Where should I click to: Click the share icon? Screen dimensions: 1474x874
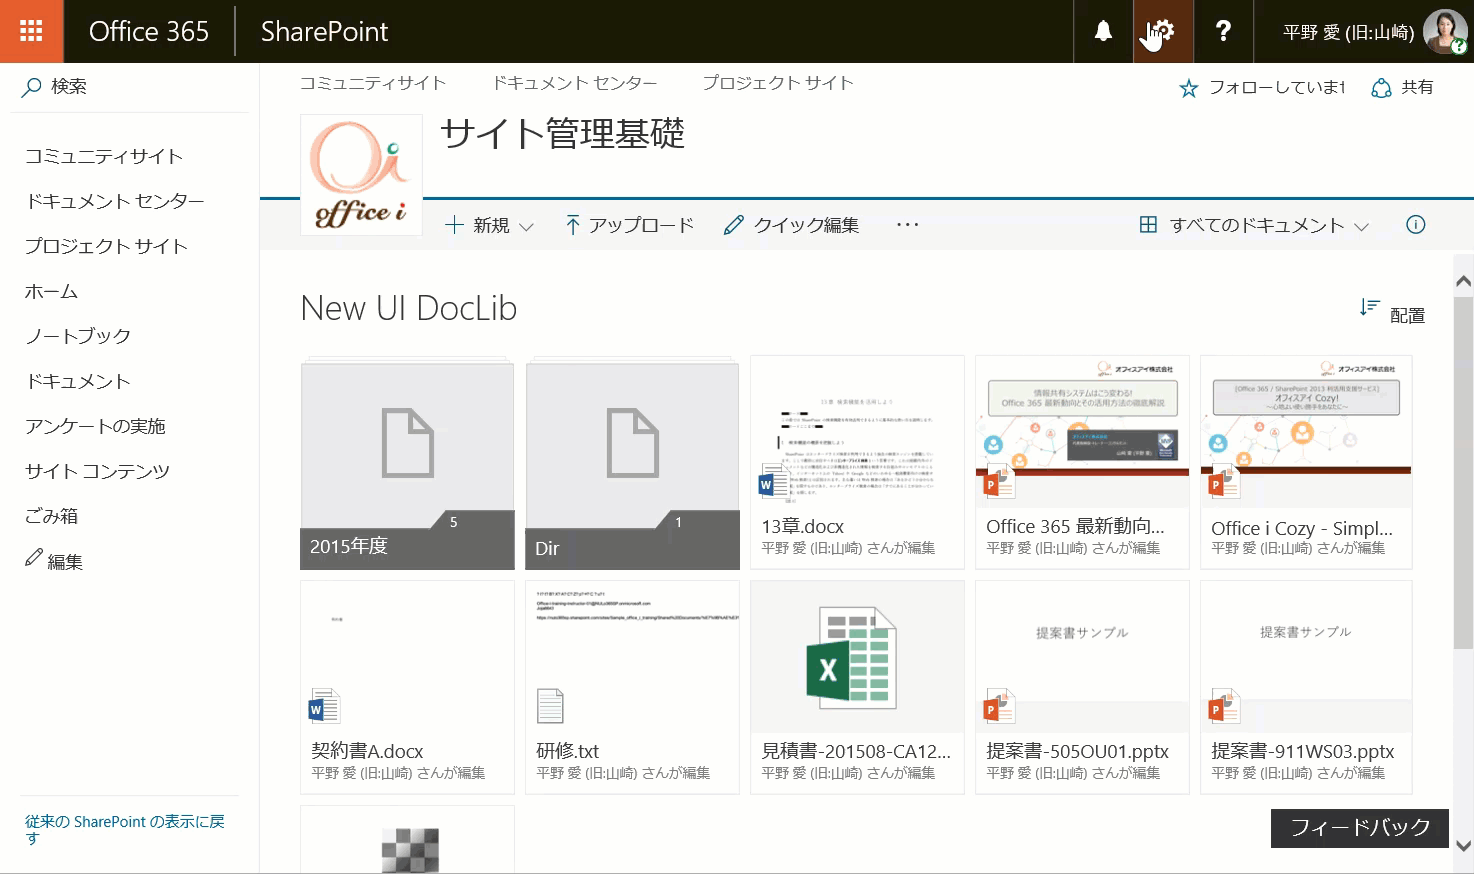[x=1381, y=88]
